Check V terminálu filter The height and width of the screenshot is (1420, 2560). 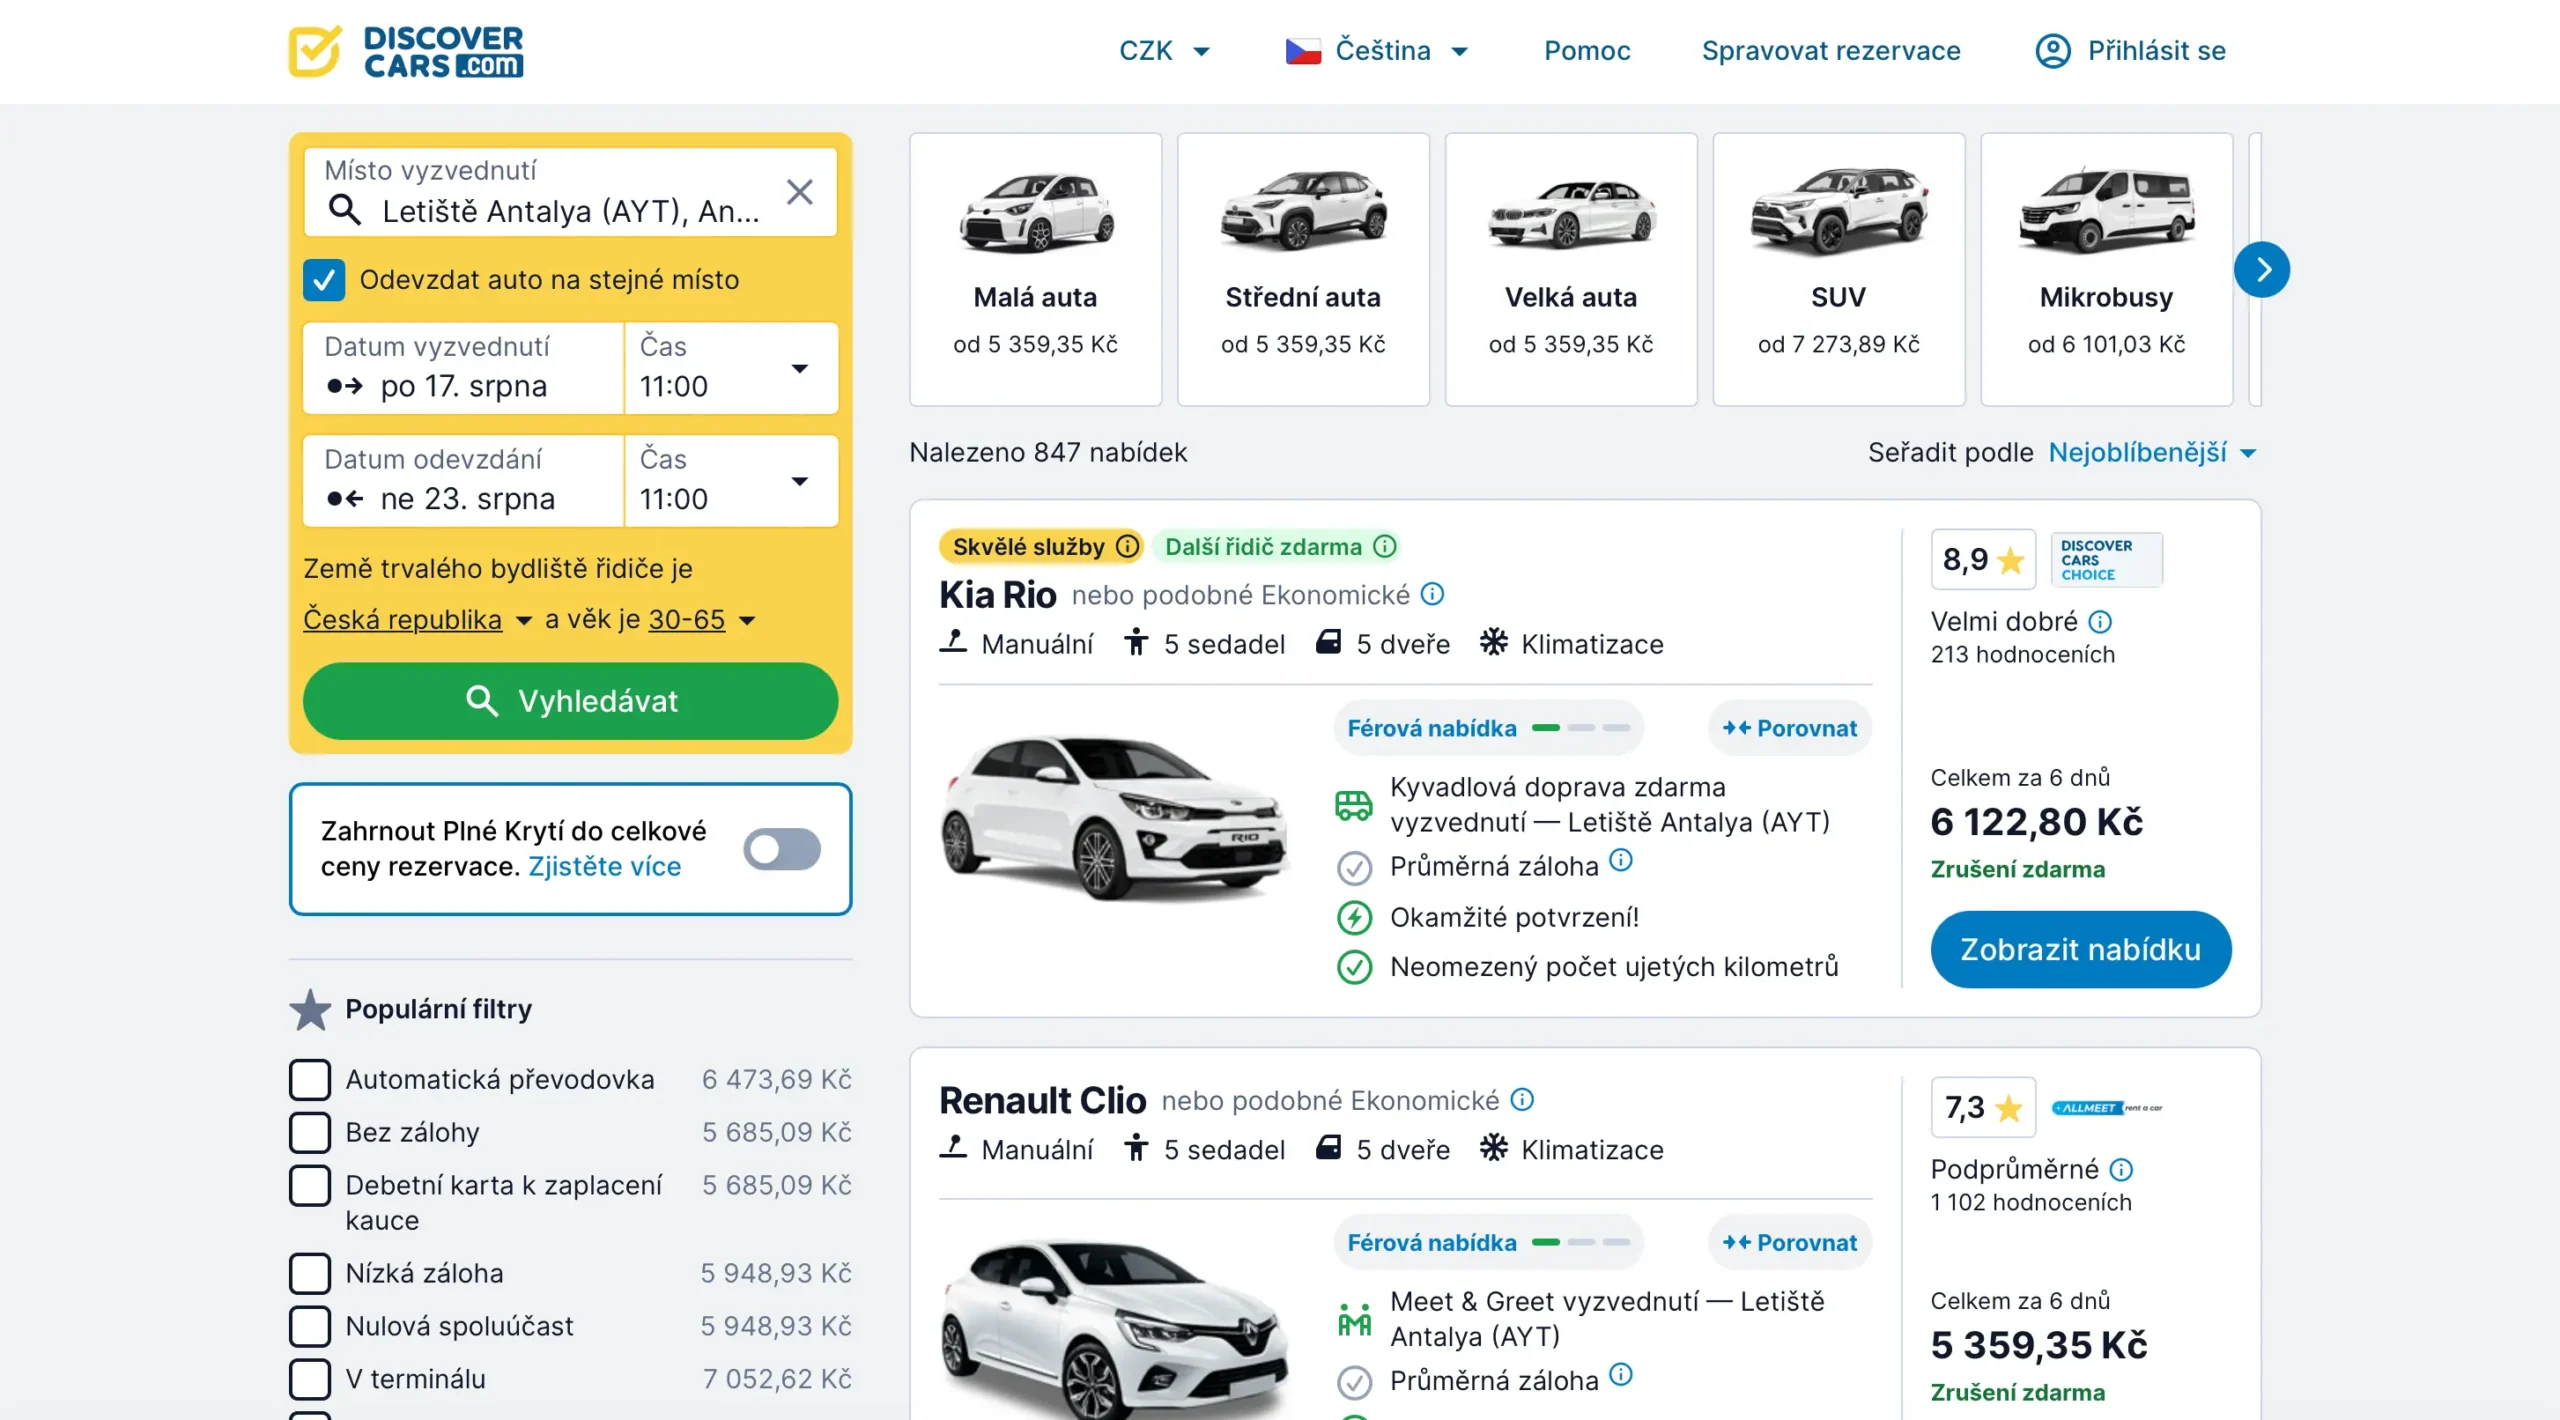click(310, 1379)
